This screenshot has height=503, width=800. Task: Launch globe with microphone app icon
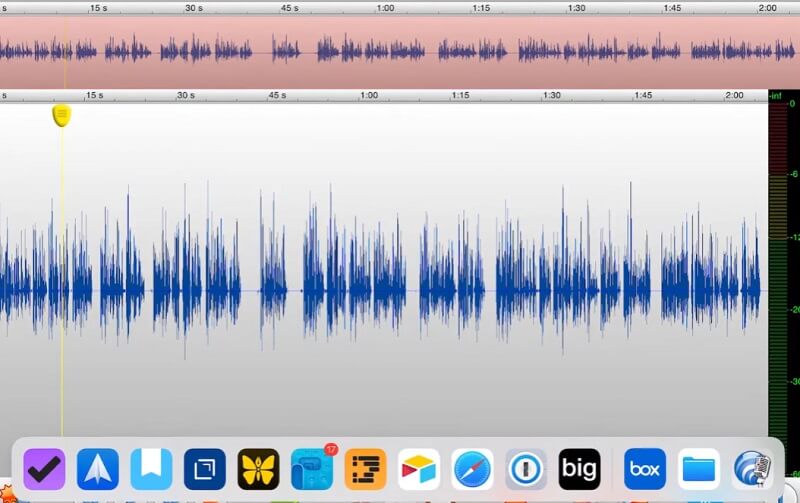[x=753, y=469]
